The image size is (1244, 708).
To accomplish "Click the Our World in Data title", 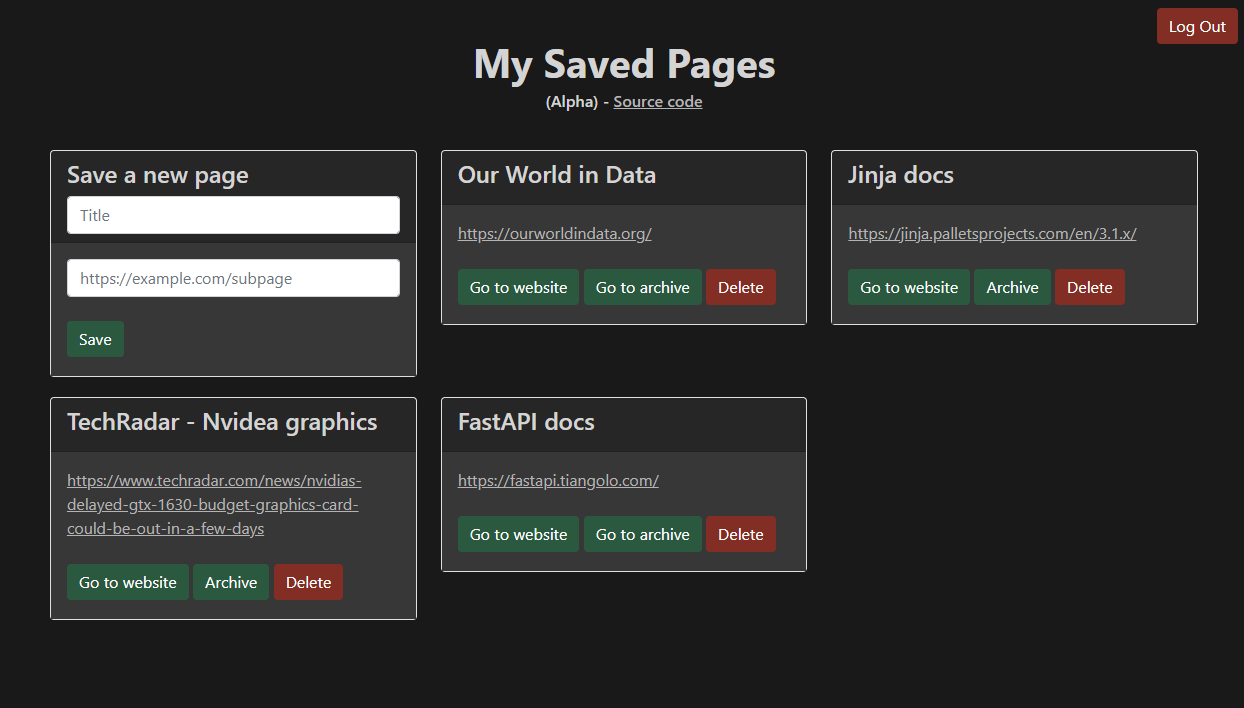I will click(557, 175).
